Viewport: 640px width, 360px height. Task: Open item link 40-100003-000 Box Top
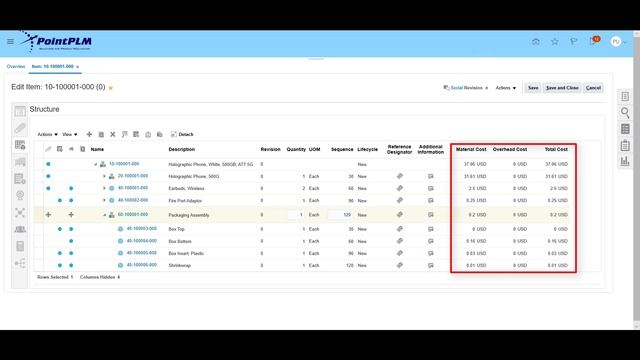click(141, 229)
